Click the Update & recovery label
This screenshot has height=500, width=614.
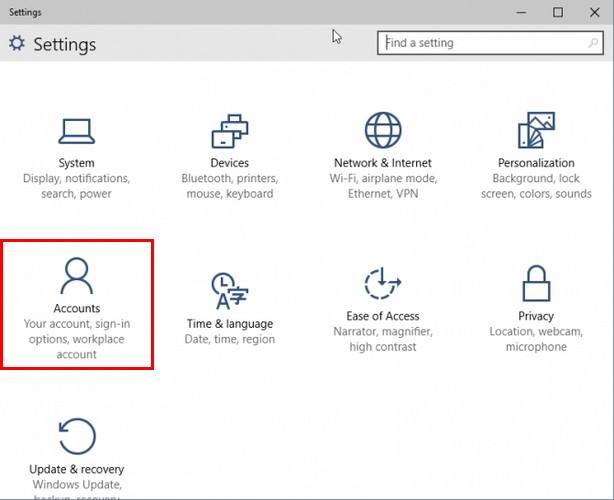(x=77, y=469)
